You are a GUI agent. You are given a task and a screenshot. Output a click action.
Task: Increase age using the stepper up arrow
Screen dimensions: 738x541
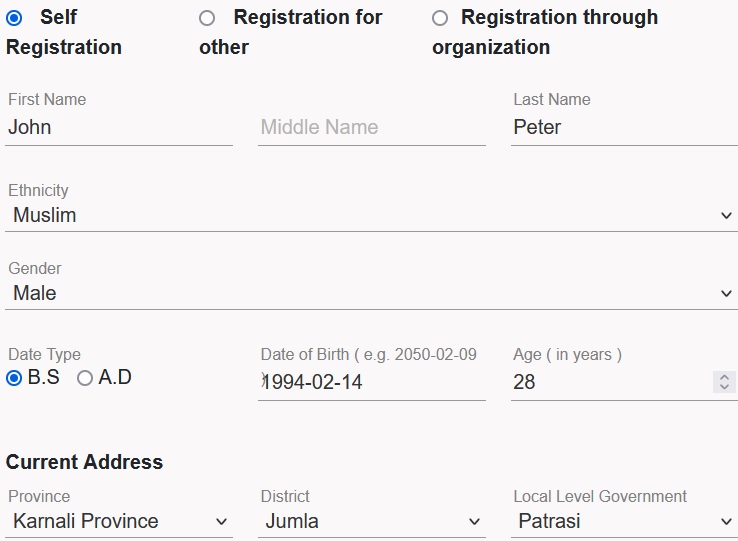tap(725, 377)
